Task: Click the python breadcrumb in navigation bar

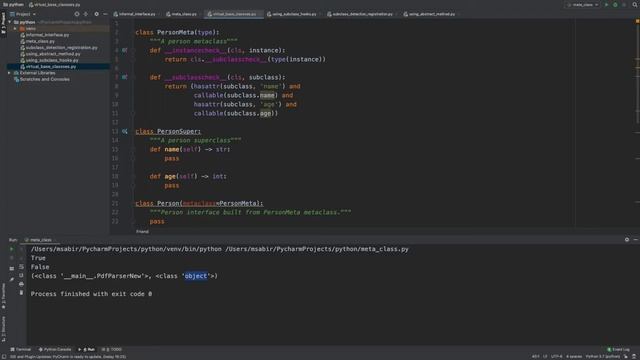Action: (x=13, y=4)
